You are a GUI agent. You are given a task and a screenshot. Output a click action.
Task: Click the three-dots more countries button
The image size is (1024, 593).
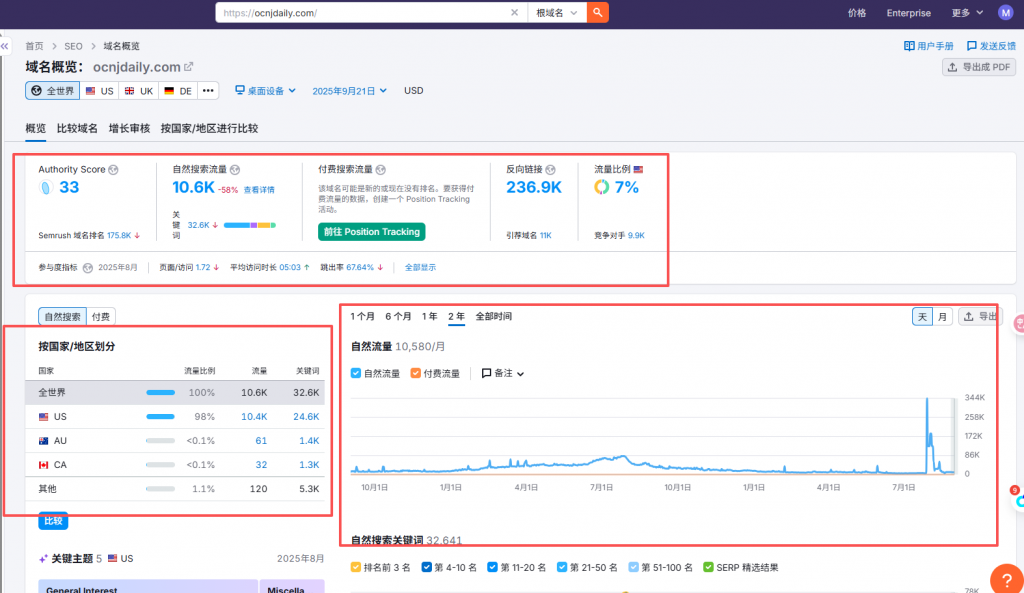click(x=208, y=91)
